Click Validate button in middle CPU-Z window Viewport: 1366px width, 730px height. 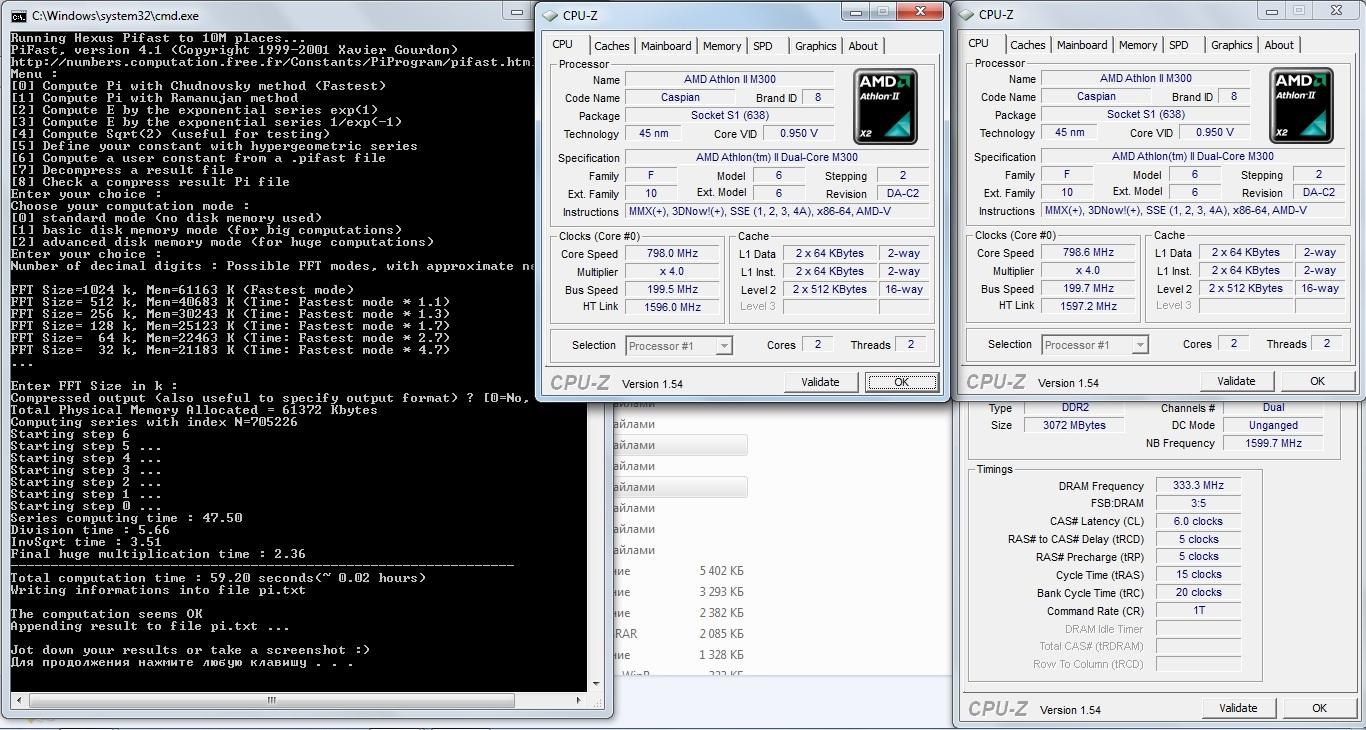point(821,382)
